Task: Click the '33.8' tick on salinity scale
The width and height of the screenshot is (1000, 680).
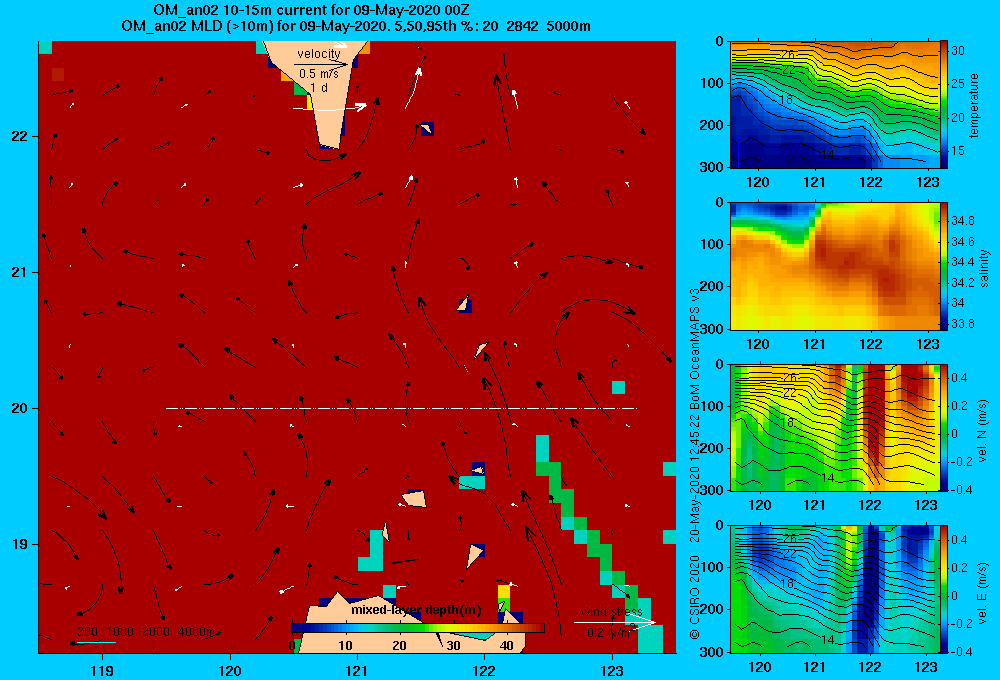Action: [962, 323]
